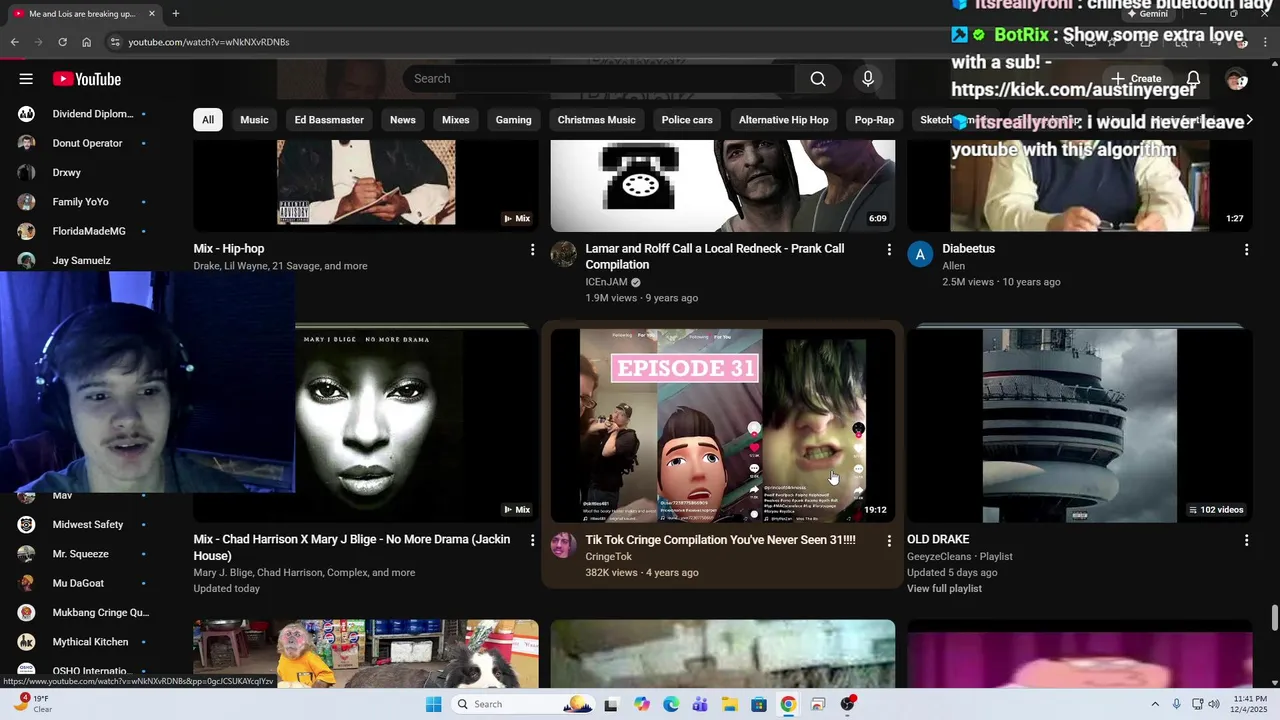The height and width of the screenshot is (720, 1280).
Task: Play Lamar and Rolff prank call thumbnail
Action: 723,186
